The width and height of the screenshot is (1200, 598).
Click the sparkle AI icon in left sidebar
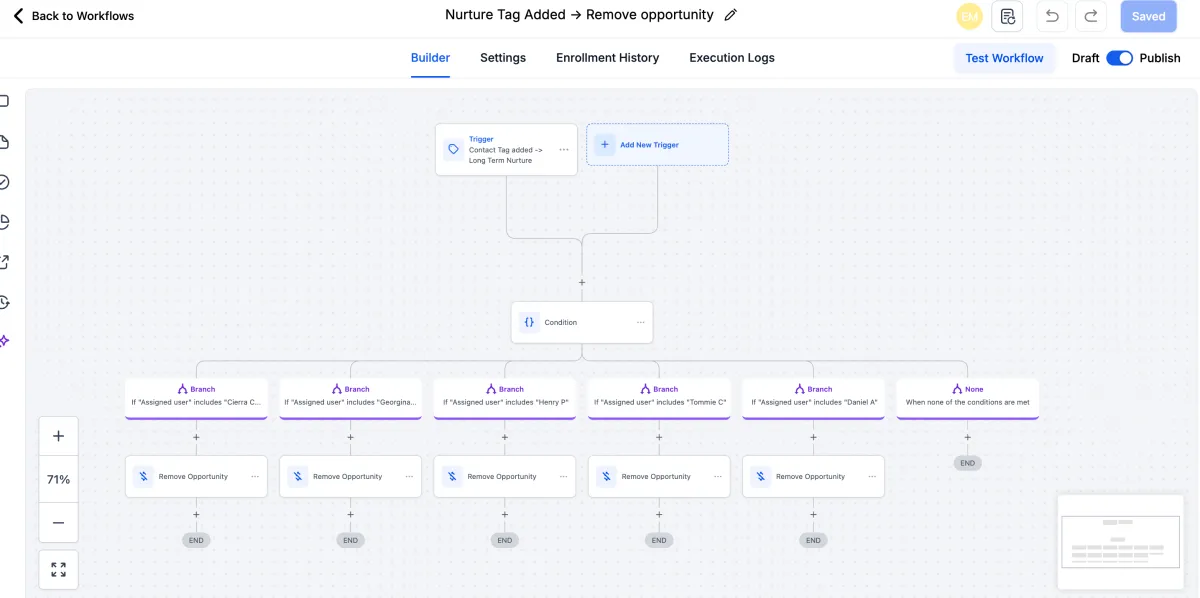[x=5, y=341]
